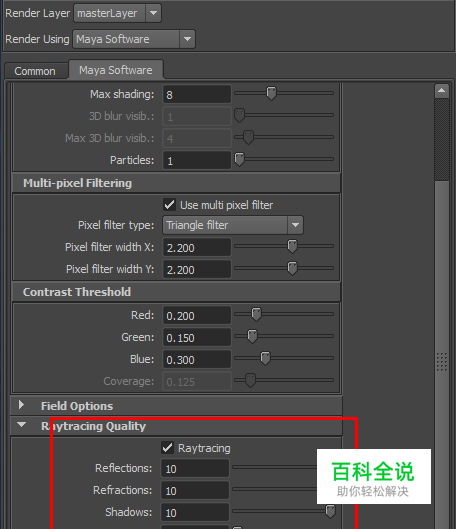Screen dimensions: 456x529
Task: Click the Green contrast threshold field
Action: pyautogui.click(x=197, y=337)
